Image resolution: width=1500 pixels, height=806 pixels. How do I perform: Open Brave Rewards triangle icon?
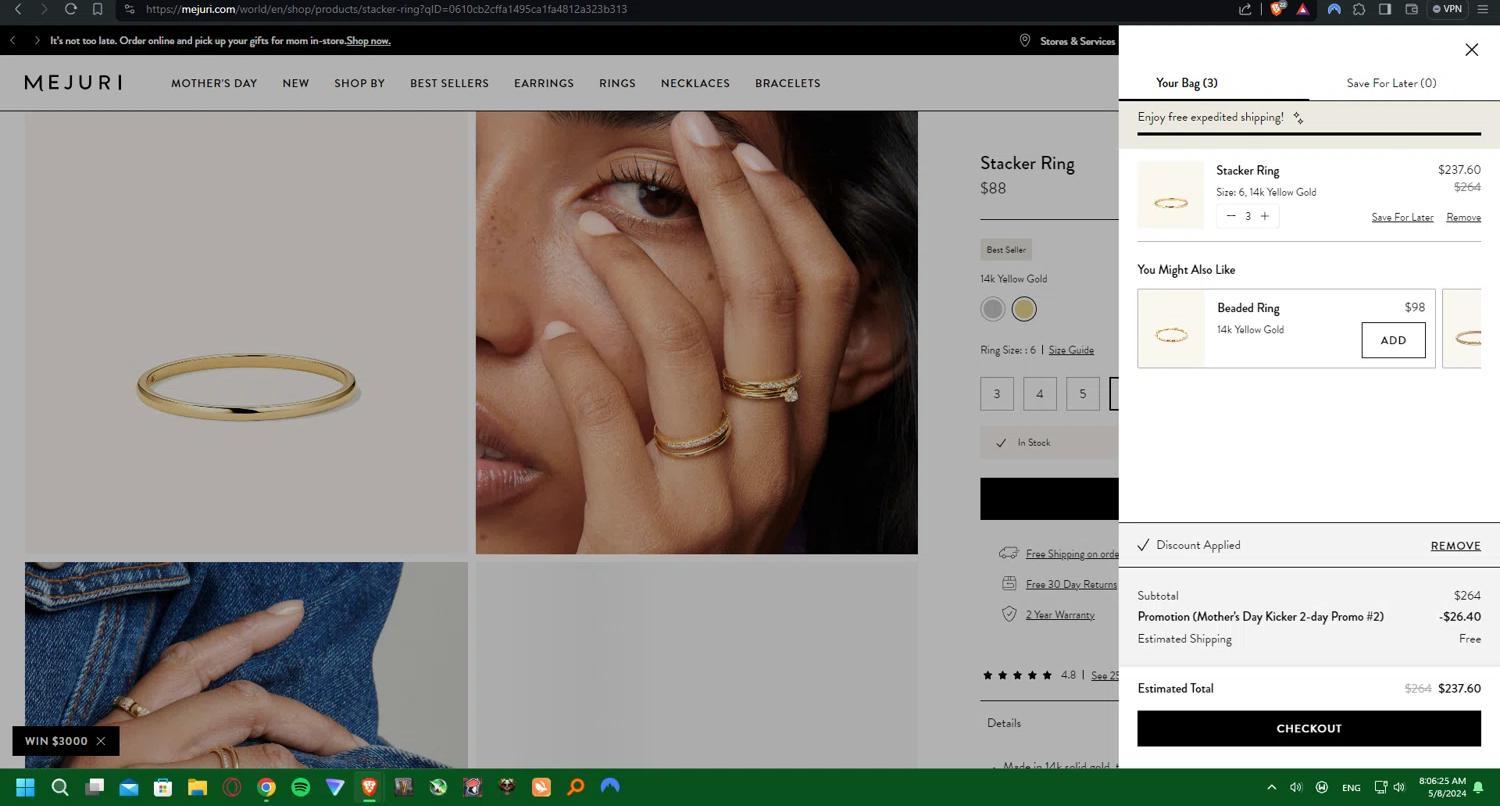pos(1303,9)
